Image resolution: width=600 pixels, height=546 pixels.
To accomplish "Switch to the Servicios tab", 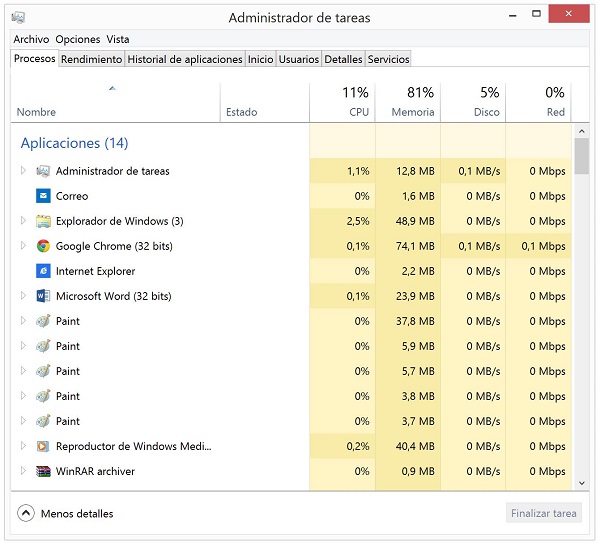I will [388, 59].
